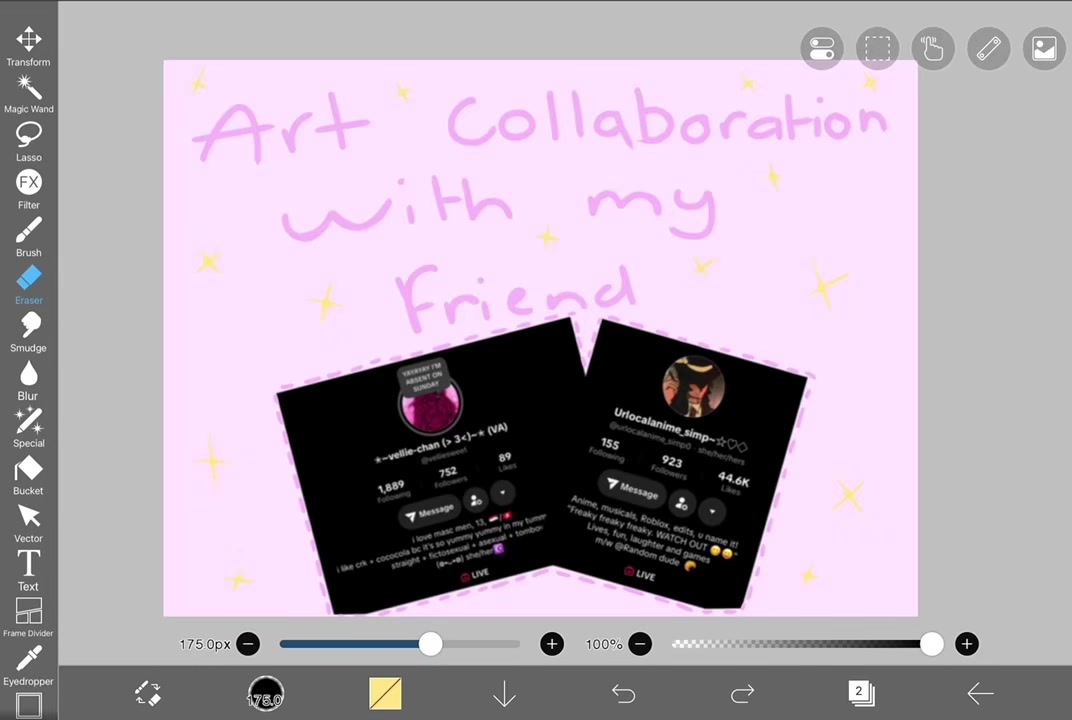The height and width of the screenshot is (720, 1072).
Task: Open the selection area tool at top
Action: (877, 49)
